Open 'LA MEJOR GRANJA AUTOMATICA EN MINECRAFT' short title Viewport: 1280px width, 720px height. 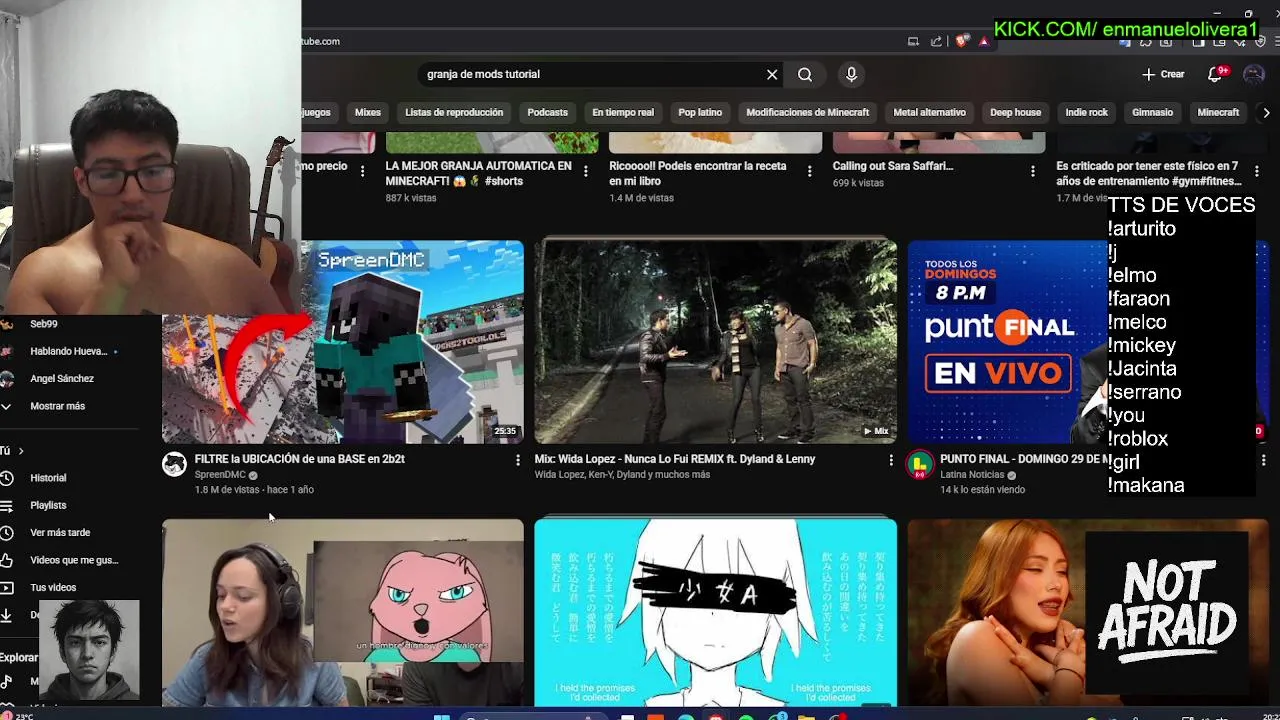(478, 173)
